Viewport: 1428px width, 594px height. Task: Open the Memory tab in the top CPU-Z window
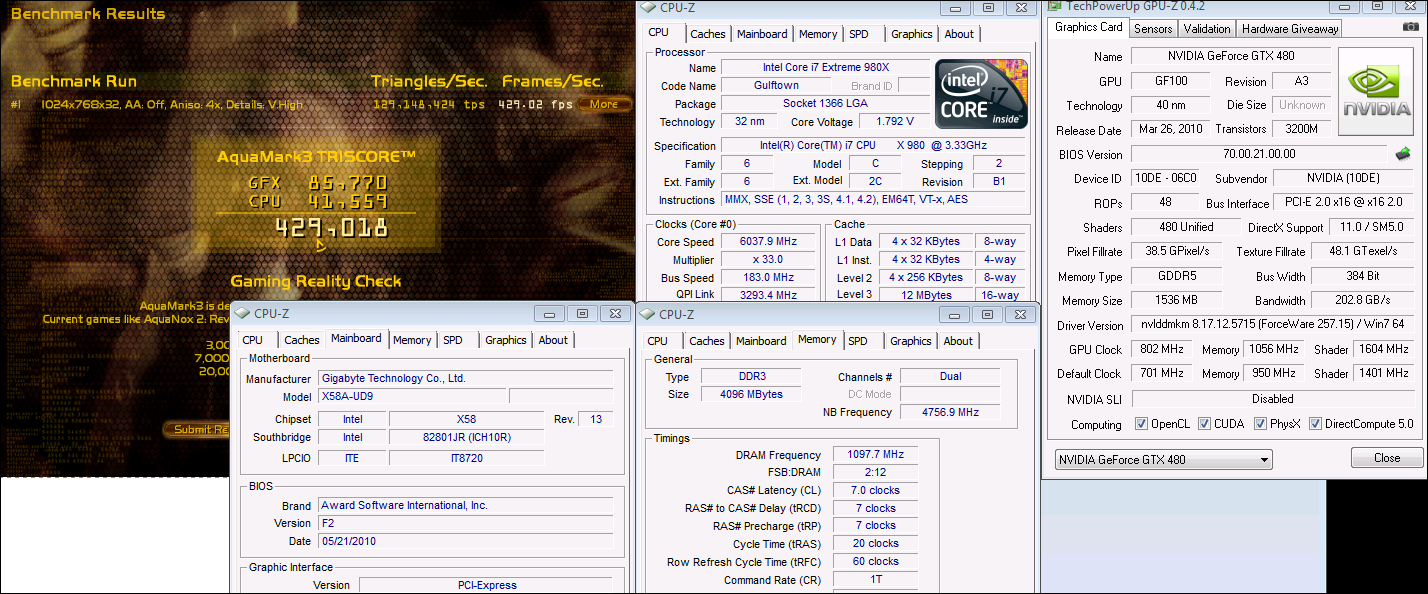coord(818,34)
